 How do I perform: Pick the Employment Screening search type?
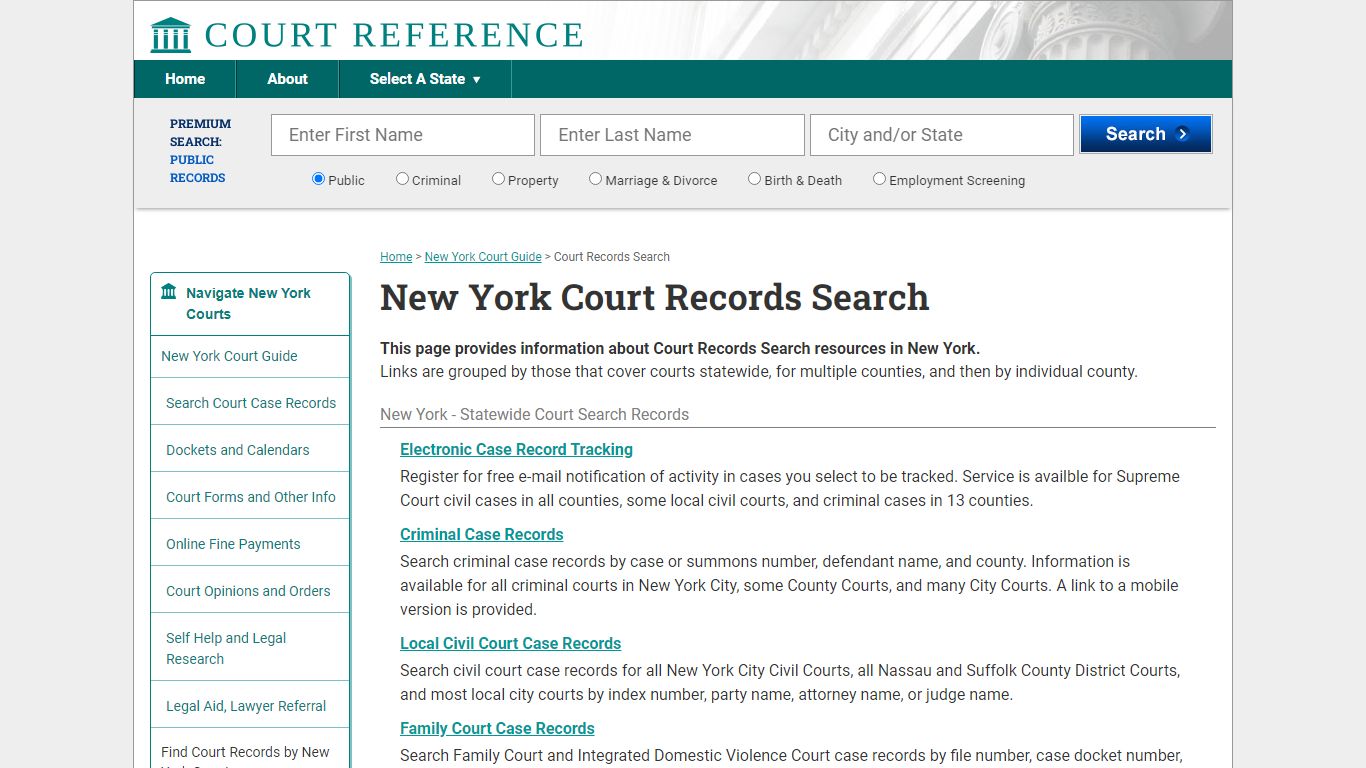pos(879,177)
